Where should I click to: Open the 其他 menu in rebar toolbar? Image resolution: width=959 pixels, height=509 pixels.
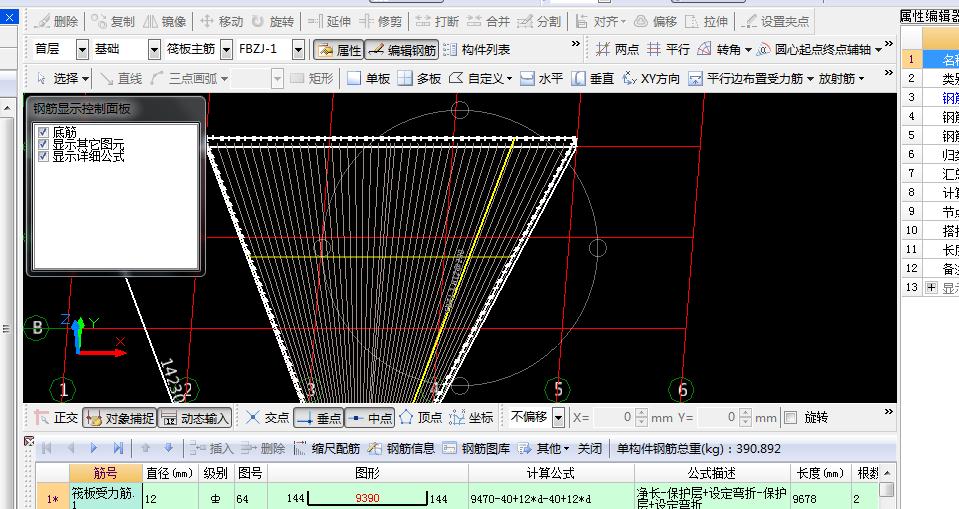(543, 448)
